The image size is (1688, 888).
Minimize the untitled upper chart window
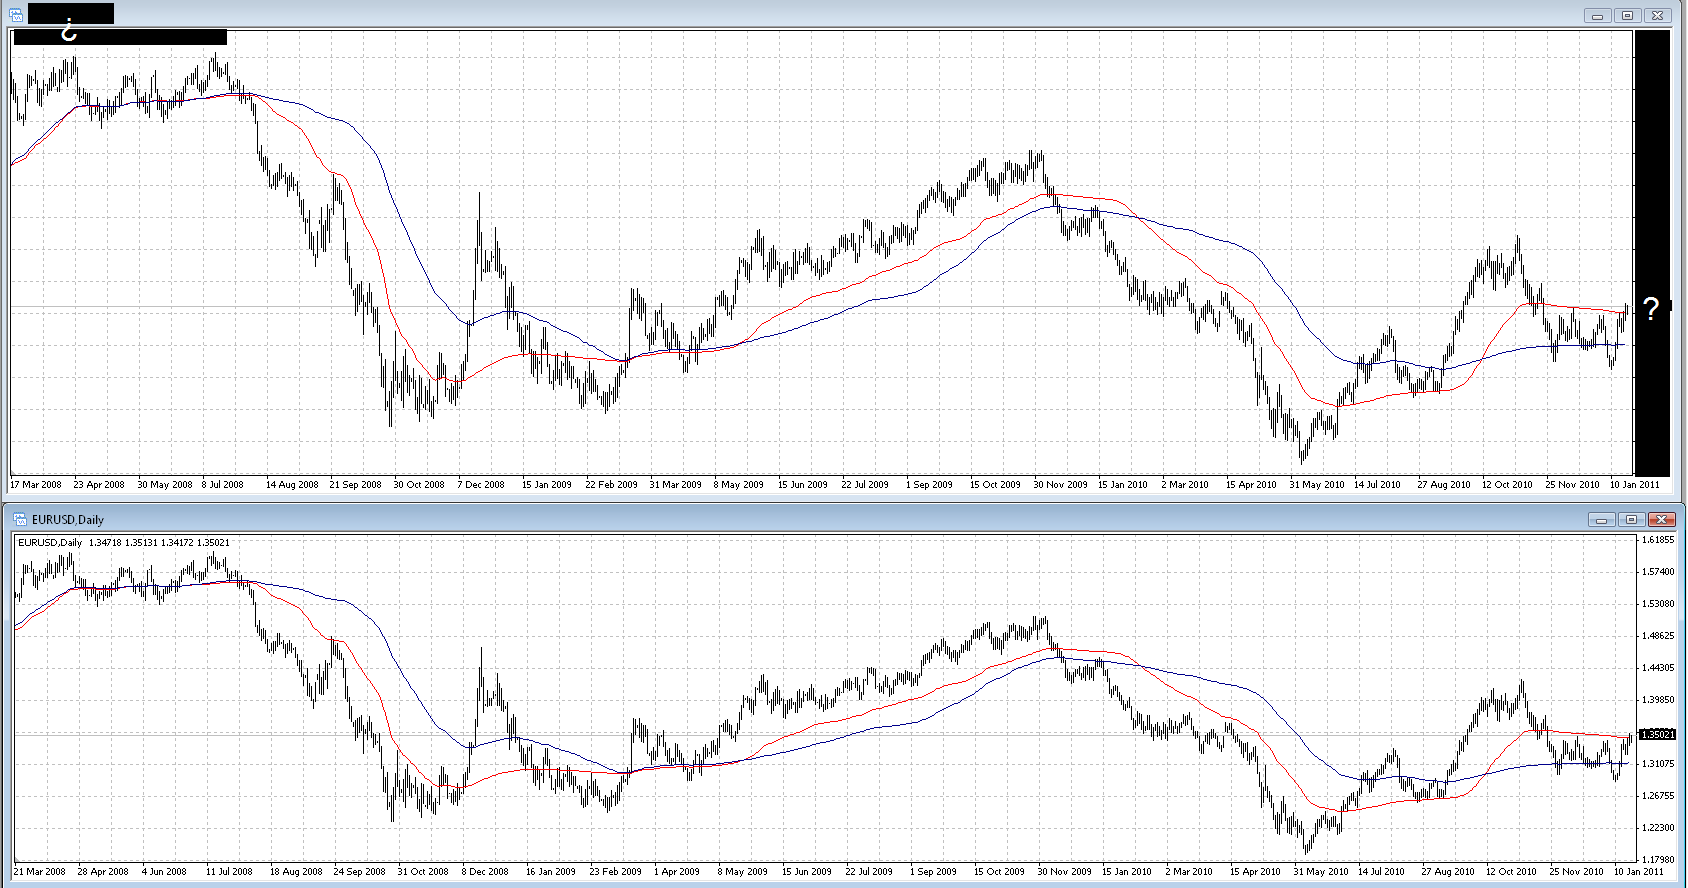[1597, 15]
